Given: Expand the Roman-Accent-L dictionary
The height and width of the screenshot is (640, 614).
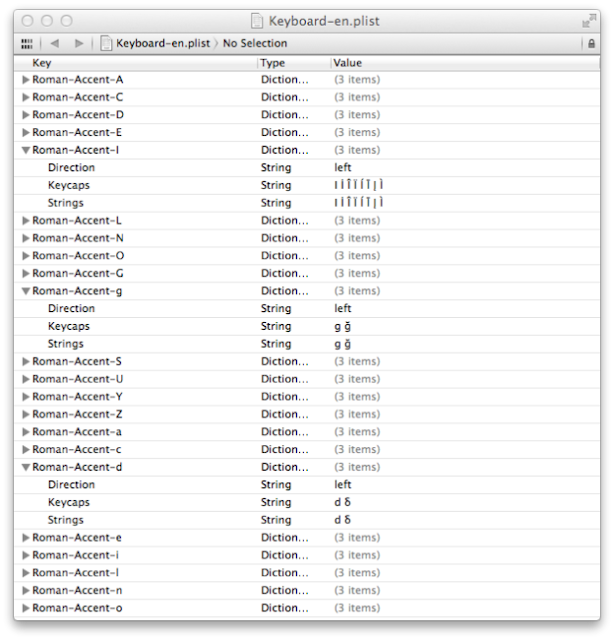Looking at the screenshot, I should click(x=26, y=220).
